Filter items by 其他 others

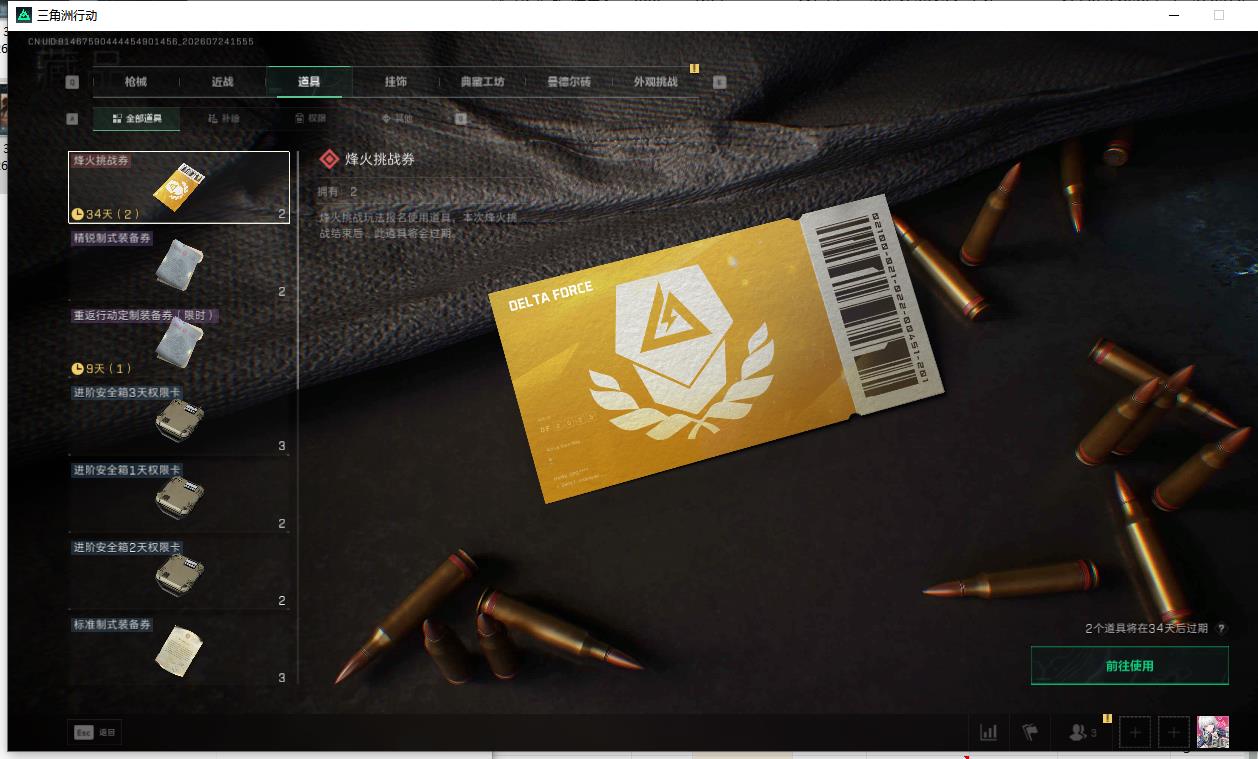pyautogui.click(x=397, y=118)
